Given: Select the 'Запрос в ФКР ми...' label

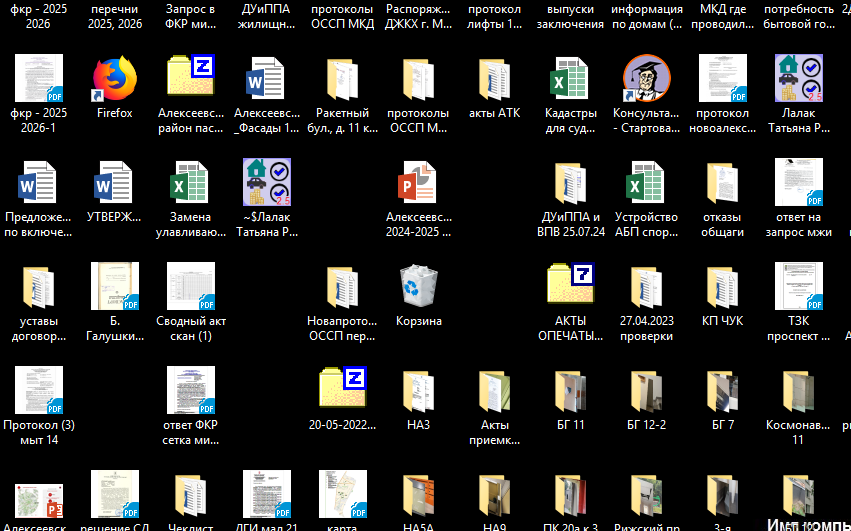Looking at the screenshot, I should [x=190, y=16].
